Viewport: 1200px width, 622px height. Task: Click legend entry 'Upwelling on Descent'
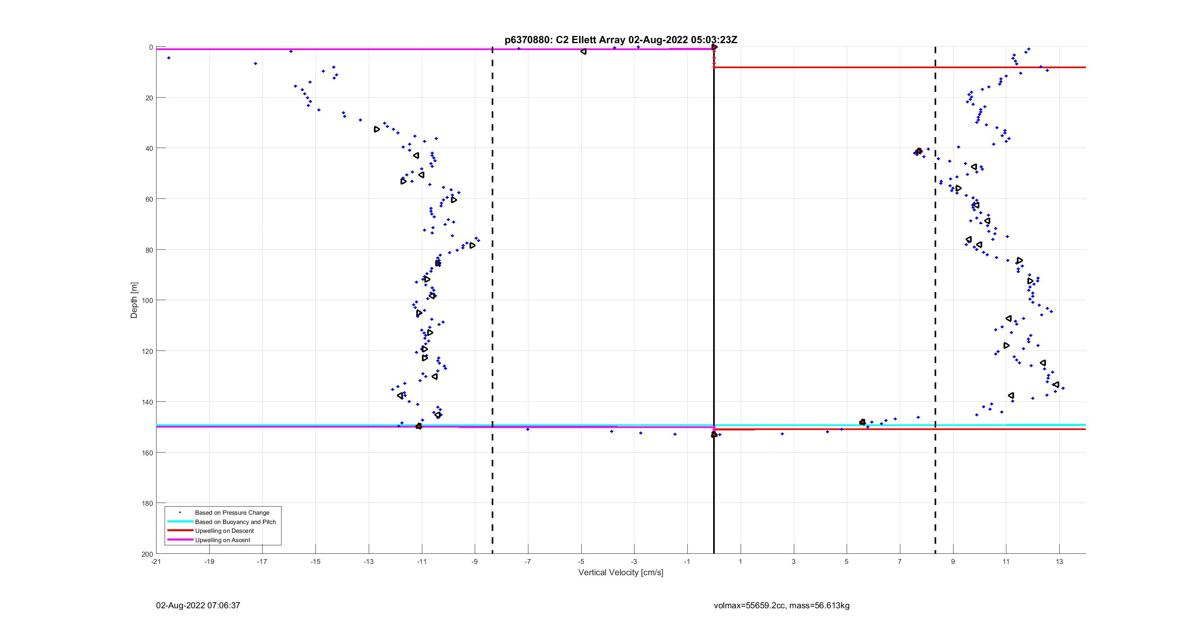click(x=225, y=531)
